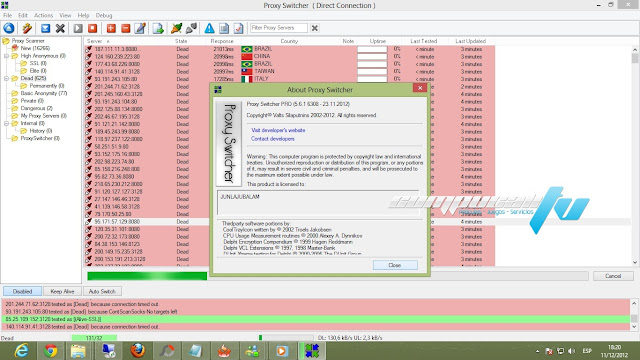640x360 pixels.
Task: Click the red minus remove server icon
Action: pyautogui.click(x=126, y=28)
